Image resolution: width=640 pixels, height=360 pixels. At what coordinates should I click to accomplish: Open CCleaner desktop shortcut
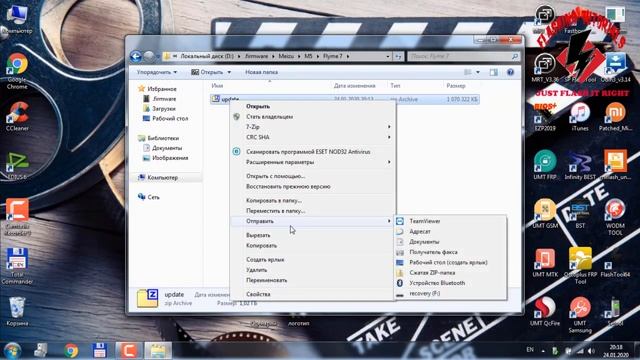[x=17, y=116]
